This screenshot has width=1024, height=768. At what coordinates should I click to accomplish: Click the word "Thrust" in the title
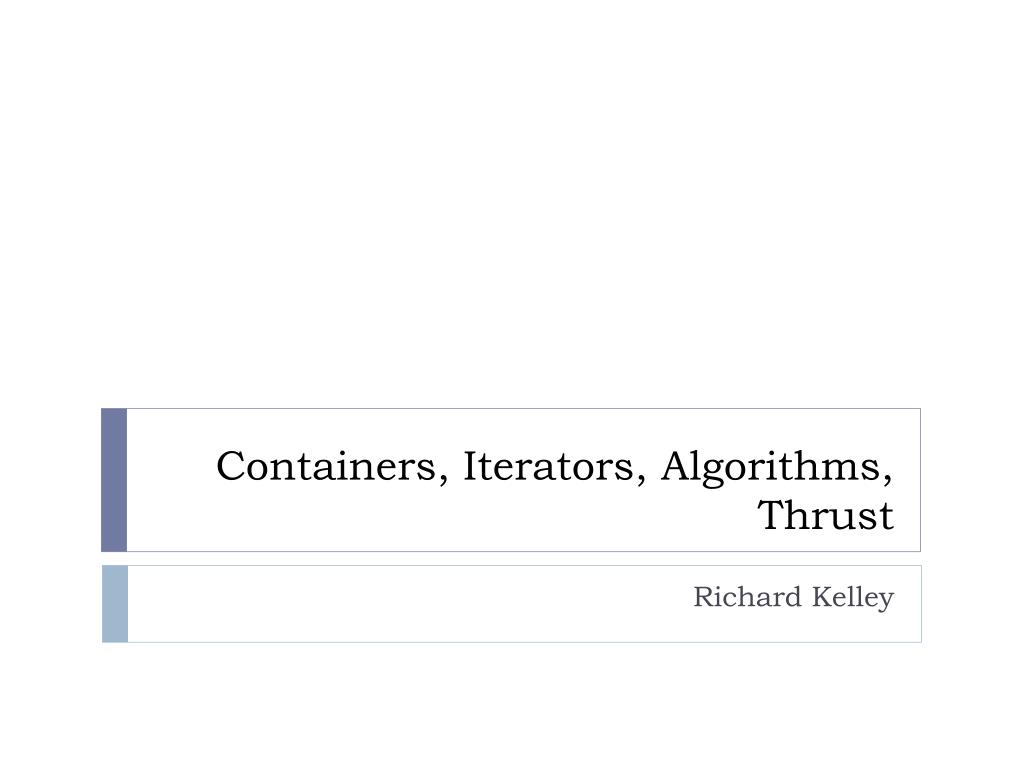click(x=826, y=516)
